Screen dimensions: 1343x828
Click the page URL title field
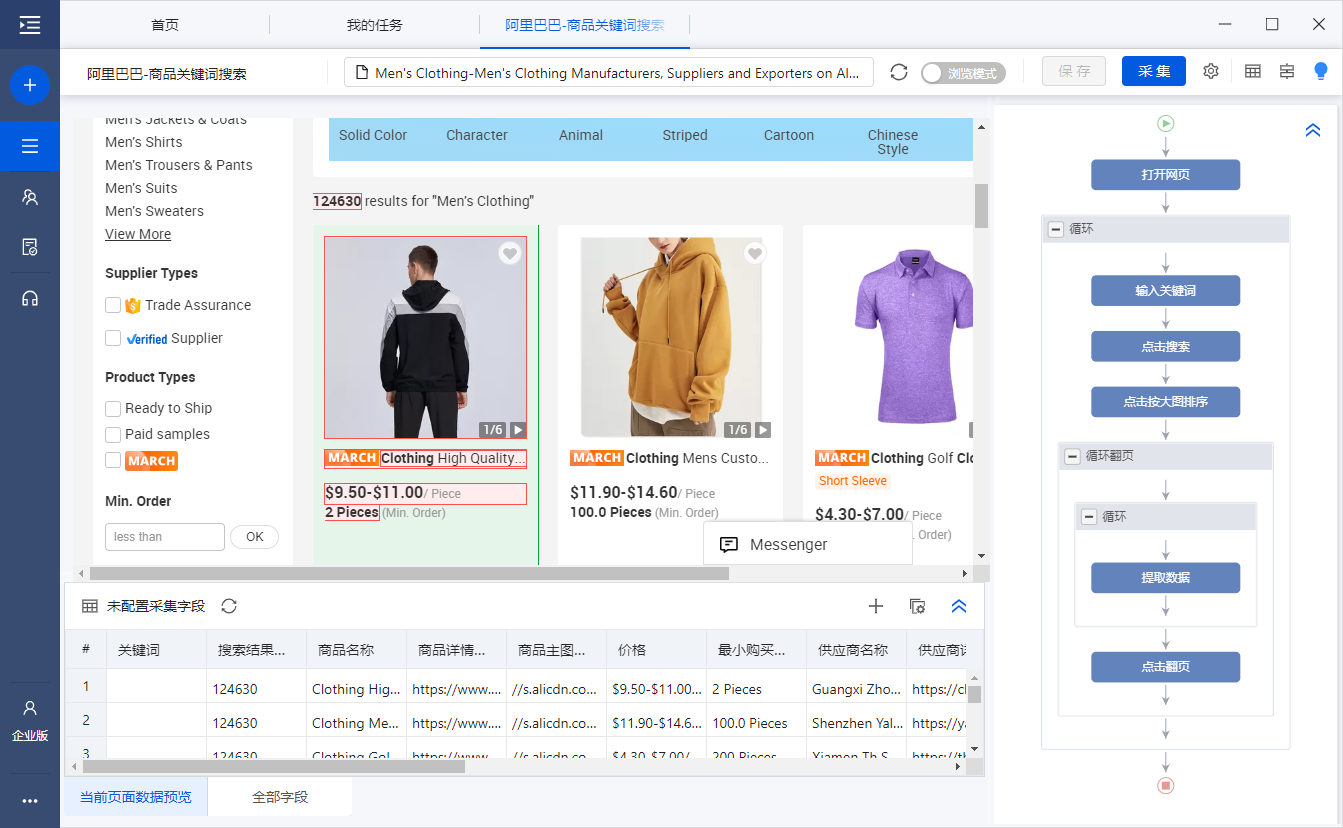tap(609, 73)
